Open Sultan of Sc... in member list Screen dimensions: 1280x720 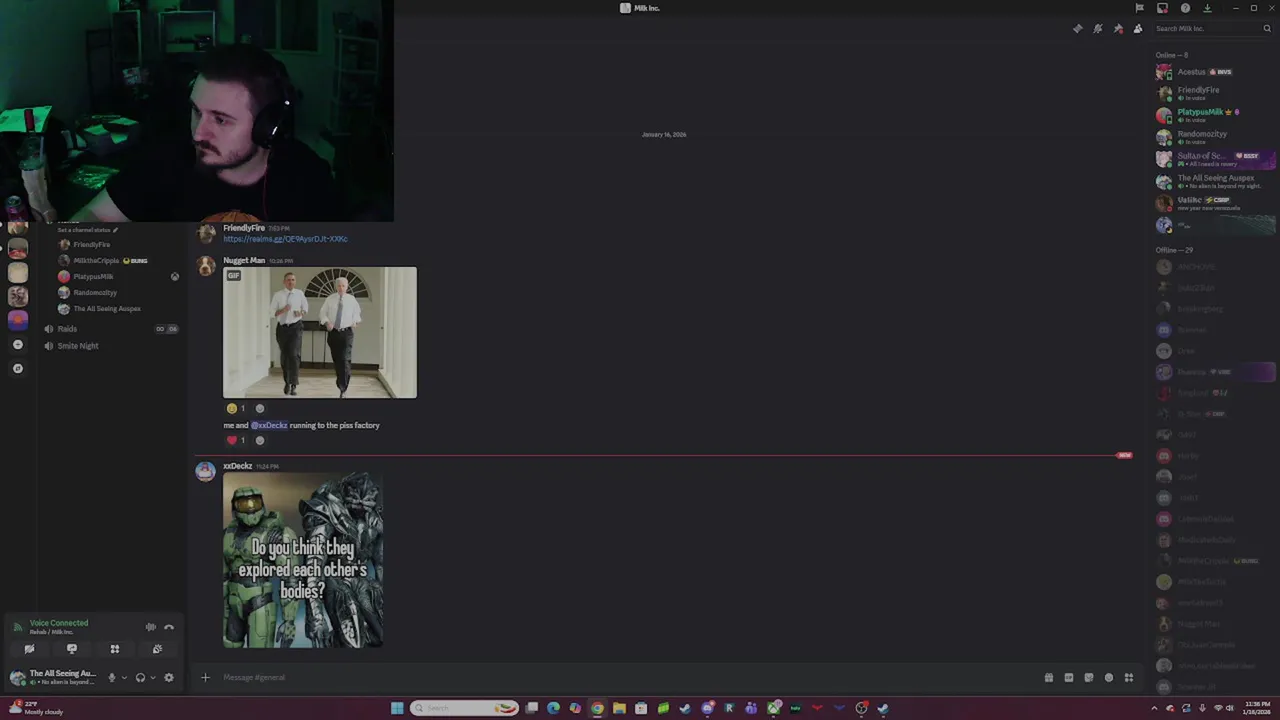tap(1214, 158)
